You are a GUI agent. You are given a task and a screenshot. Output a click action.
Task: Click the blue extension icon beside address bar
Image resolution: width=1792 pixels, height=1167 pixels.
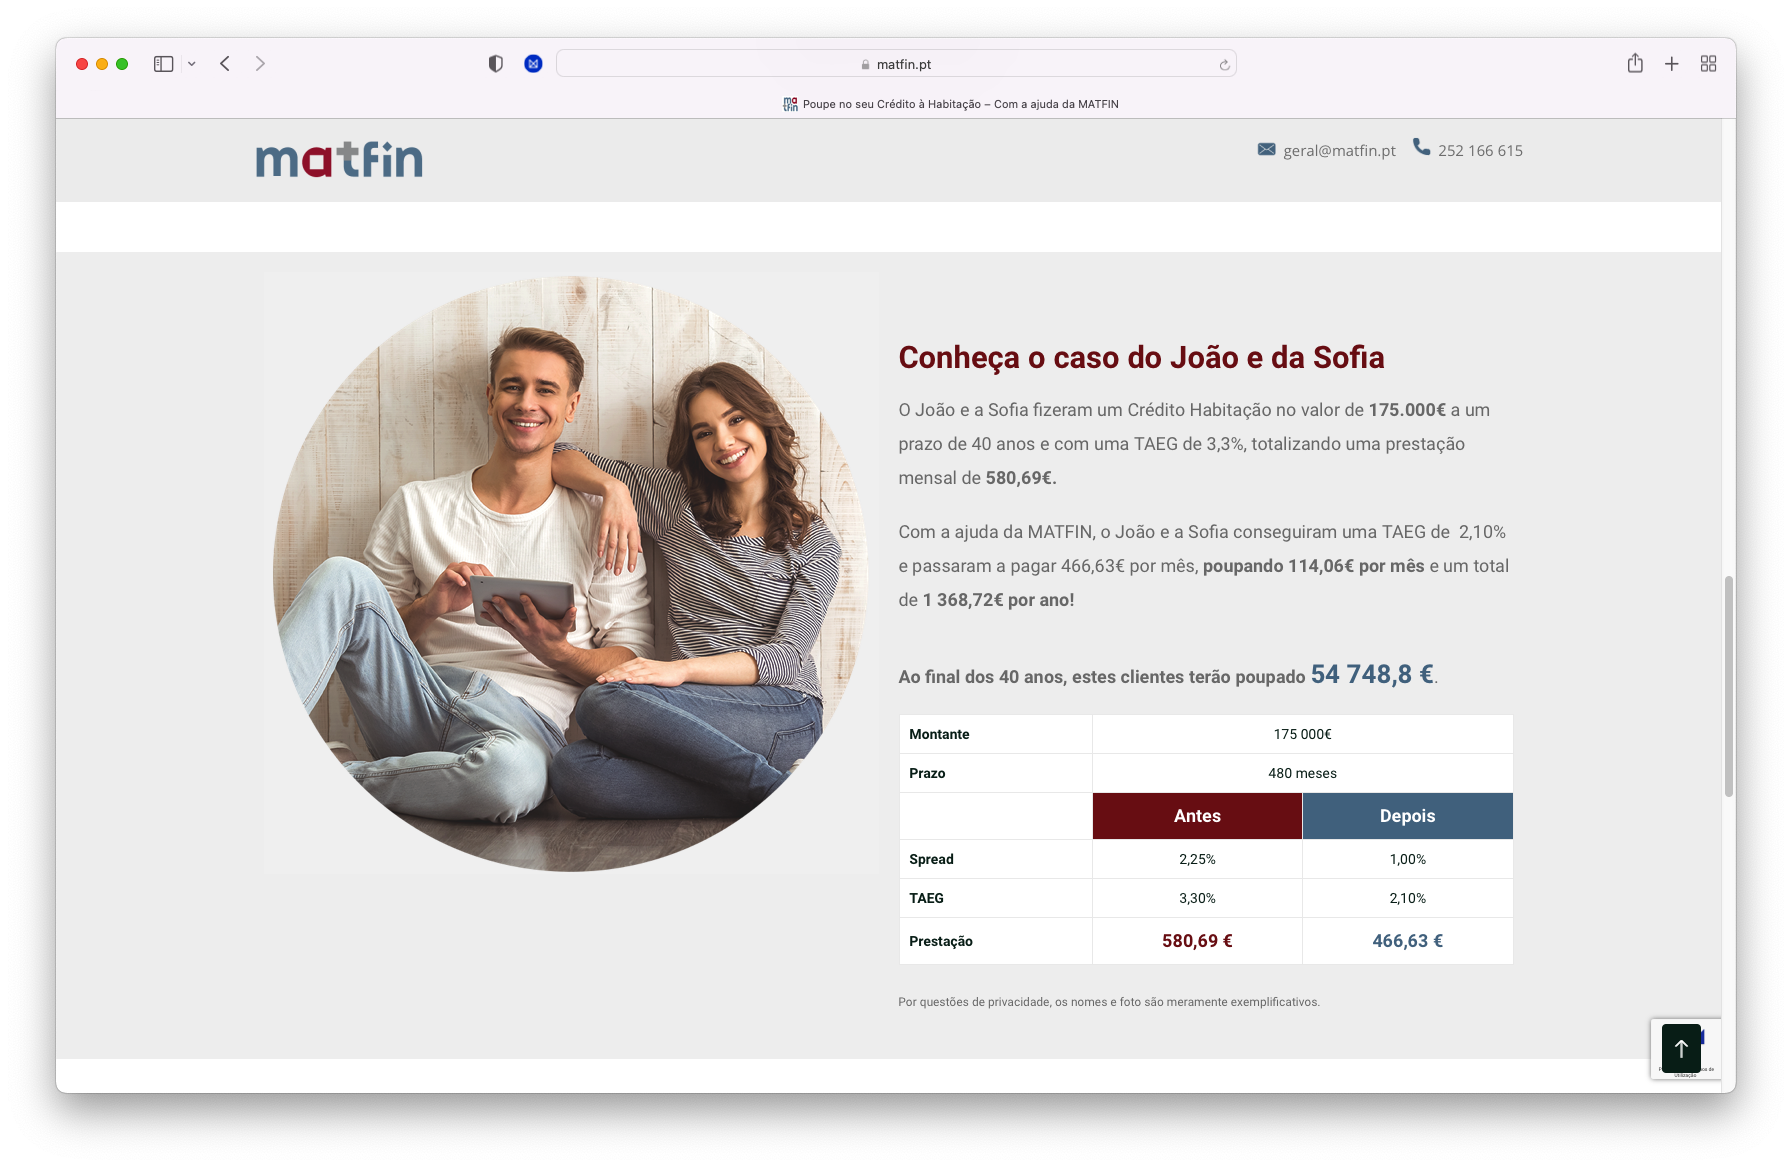click(533, 64)
